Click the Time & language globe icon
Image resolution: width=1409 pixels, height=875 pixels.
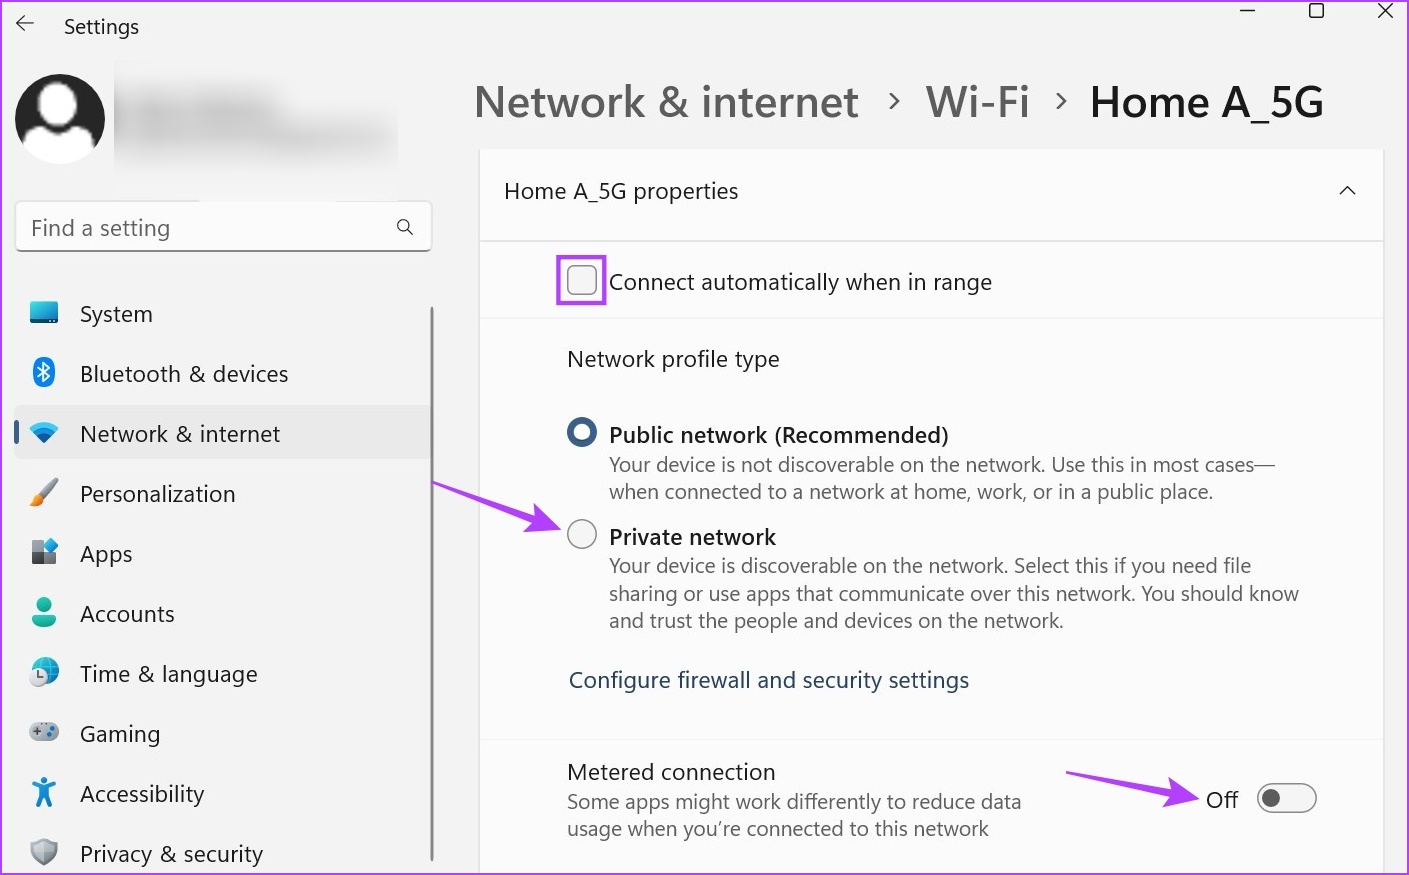(x=44, y=673)
